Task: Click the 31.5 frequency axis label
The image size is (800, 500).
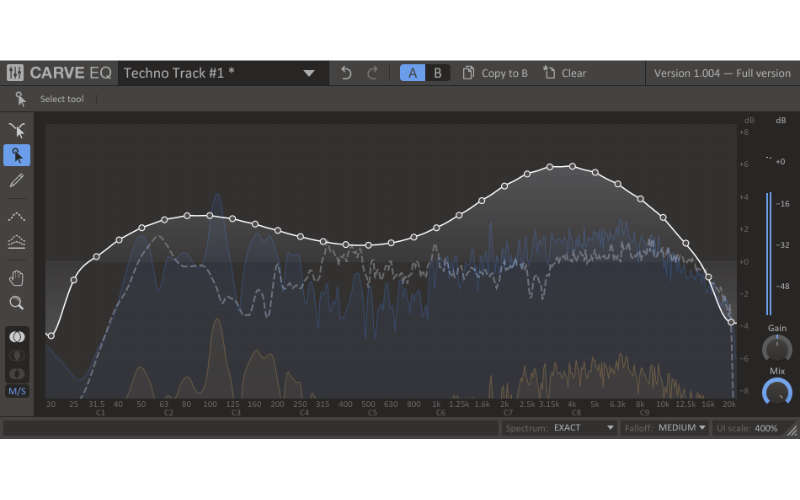Action: pos(96,404)
